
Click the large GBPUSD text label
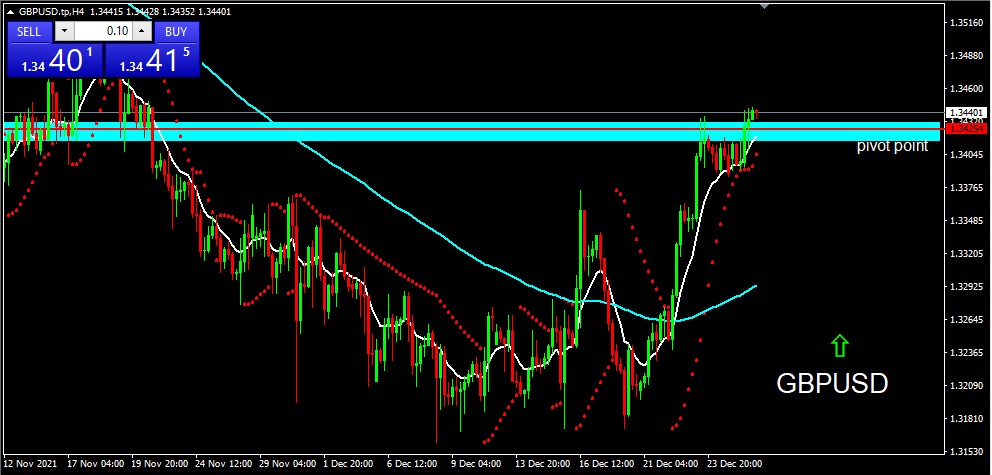(832, 383)
